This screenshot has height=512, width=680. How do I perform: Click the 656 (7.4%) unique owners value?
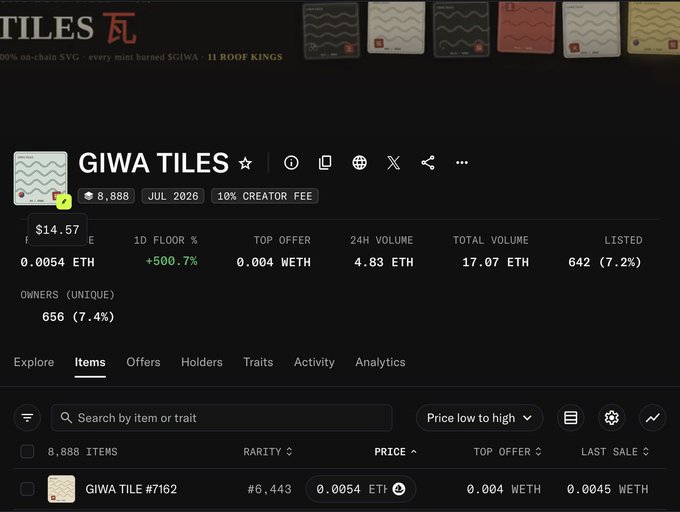coord(78,317)
